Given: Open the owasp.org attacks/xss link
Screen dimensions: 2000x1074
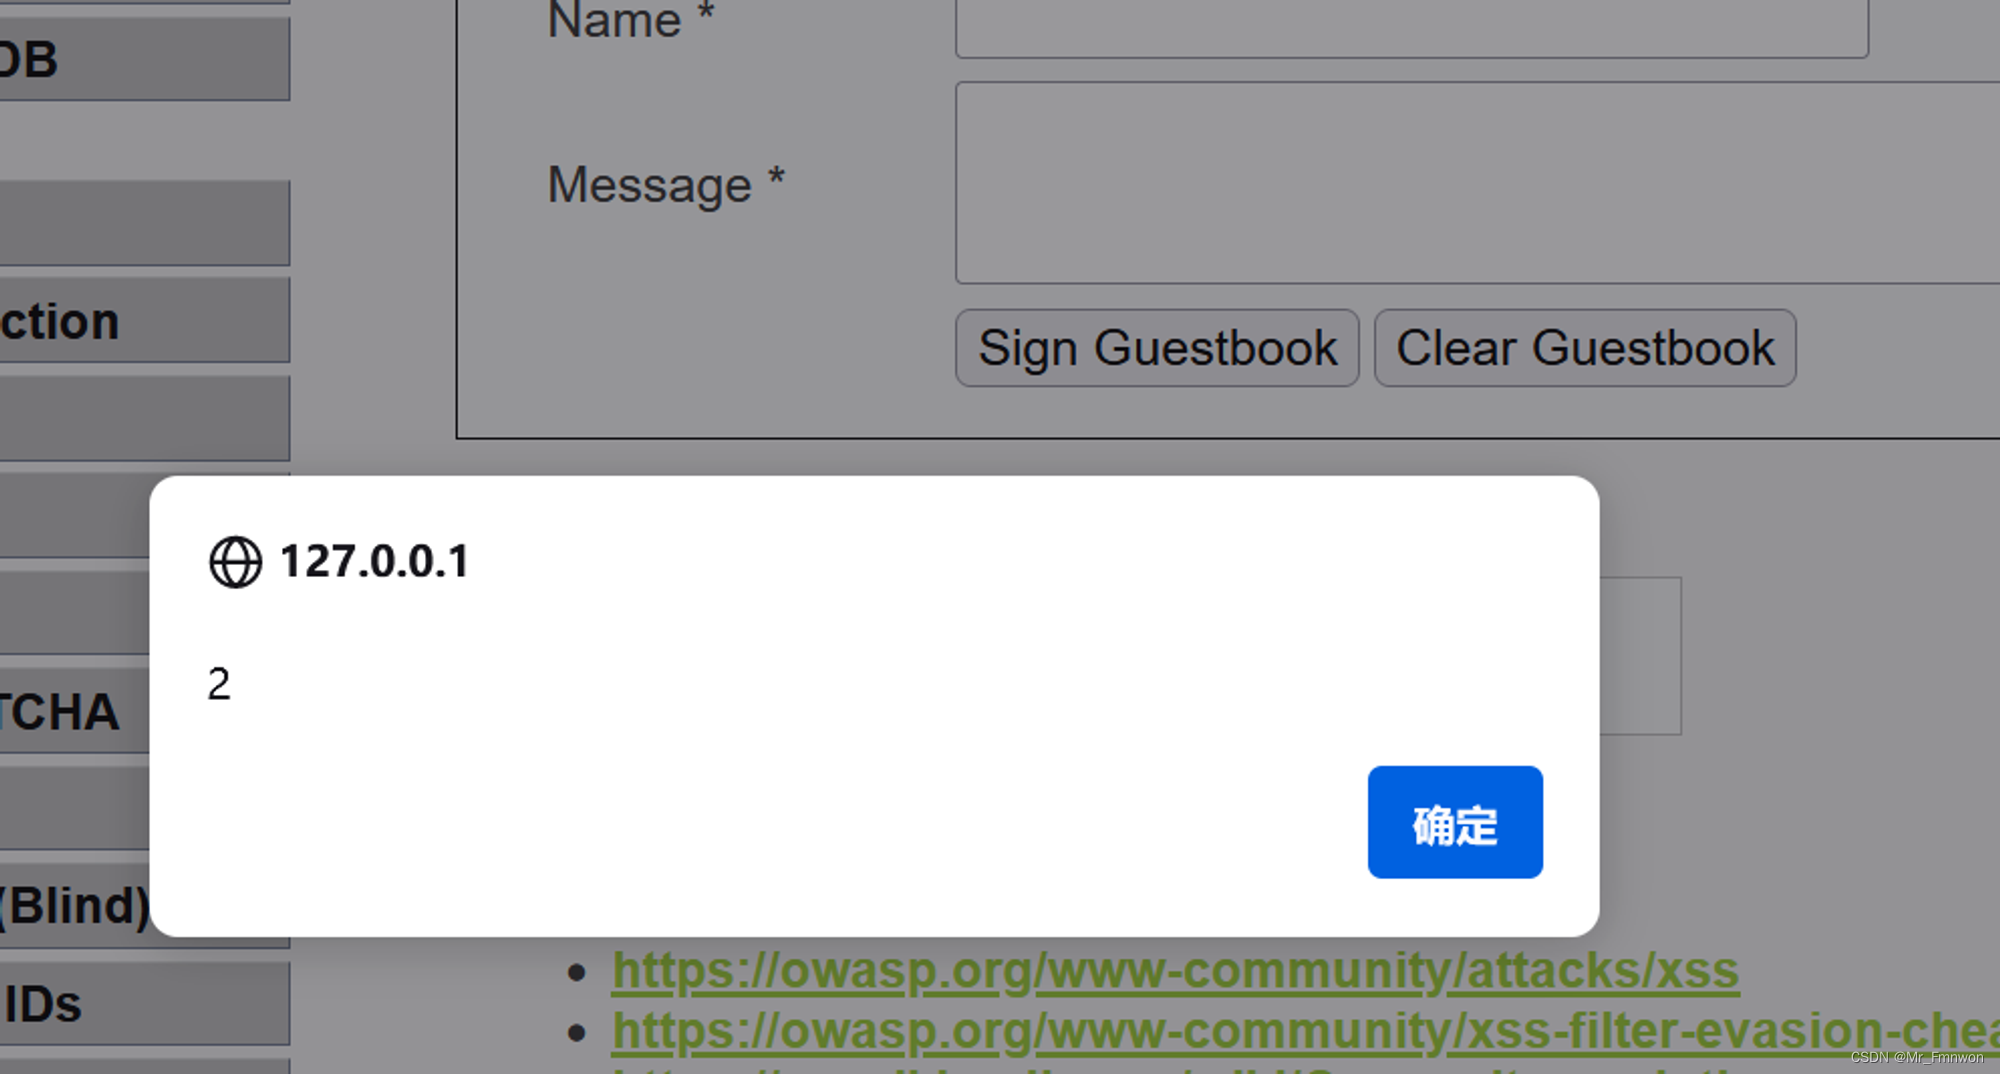Looking at the screenshot, I should pyautogui.click(x=1175, y=971).
